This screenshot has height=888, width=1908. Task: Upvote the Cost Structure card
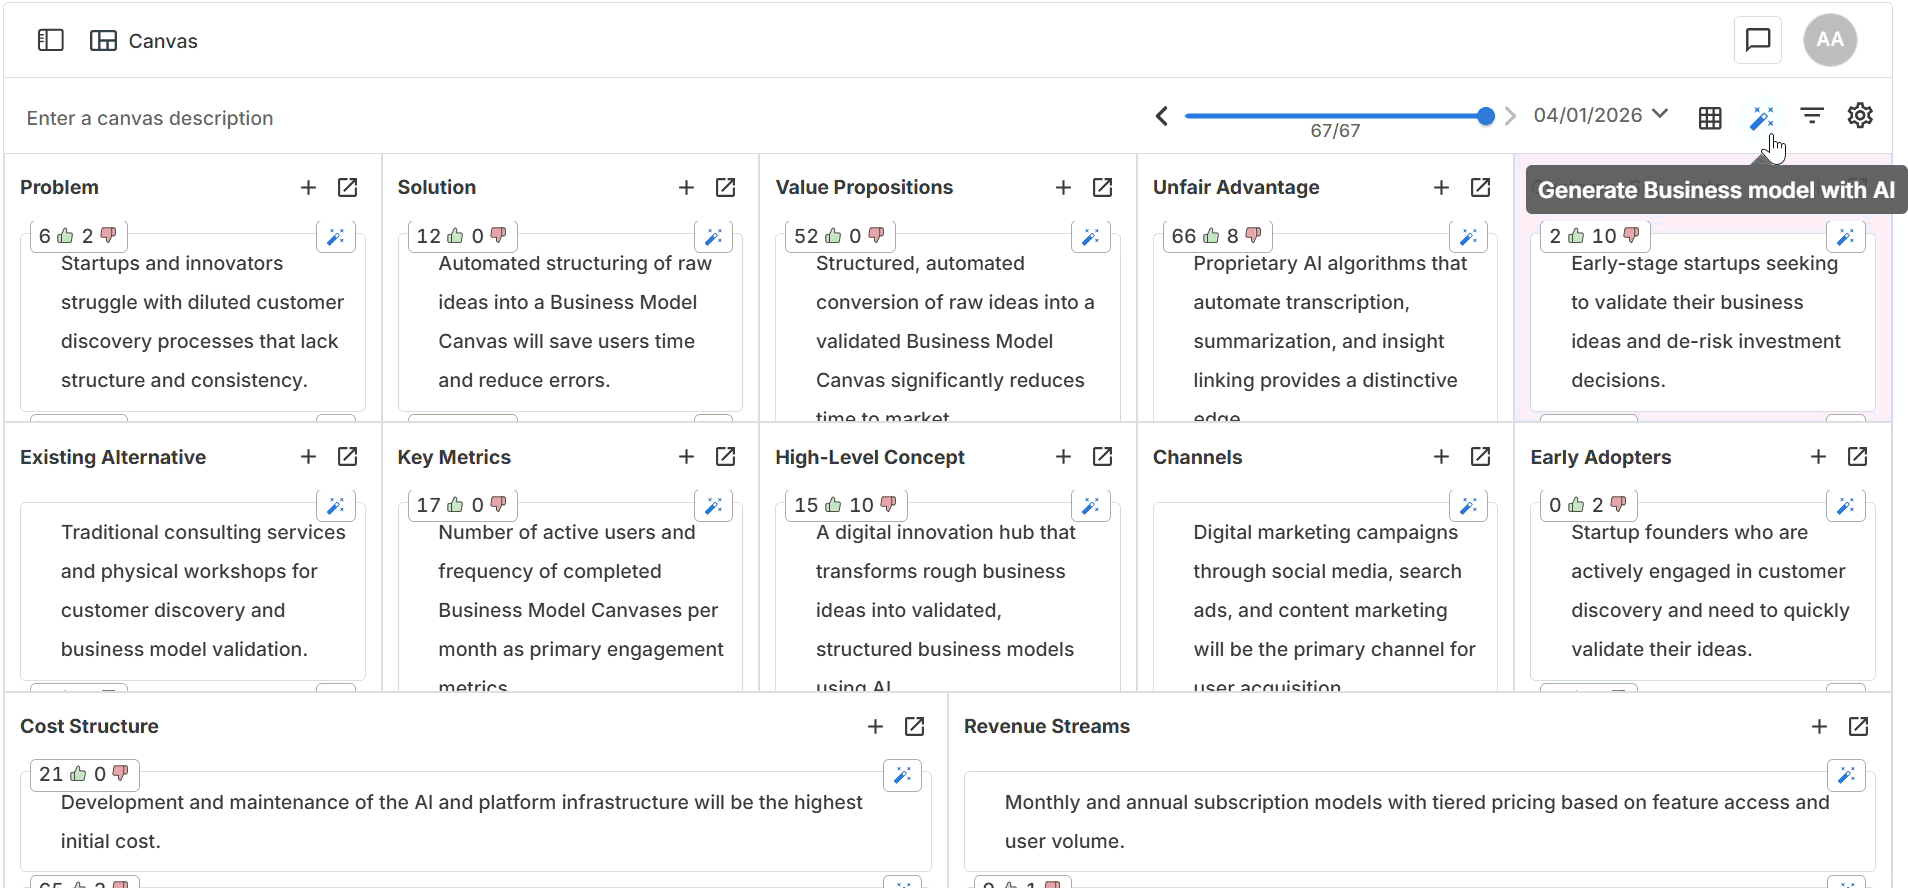pyautogui.click(x=78, y=774)
